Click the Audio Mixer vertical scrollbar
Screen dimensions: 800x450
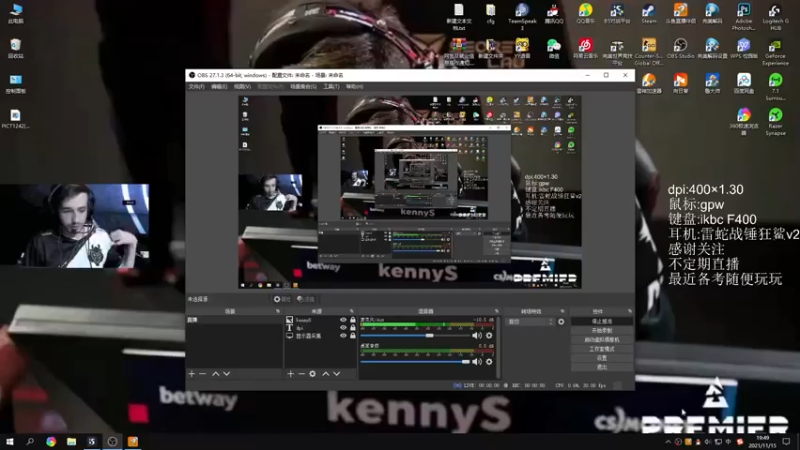[x=498, y=347]
